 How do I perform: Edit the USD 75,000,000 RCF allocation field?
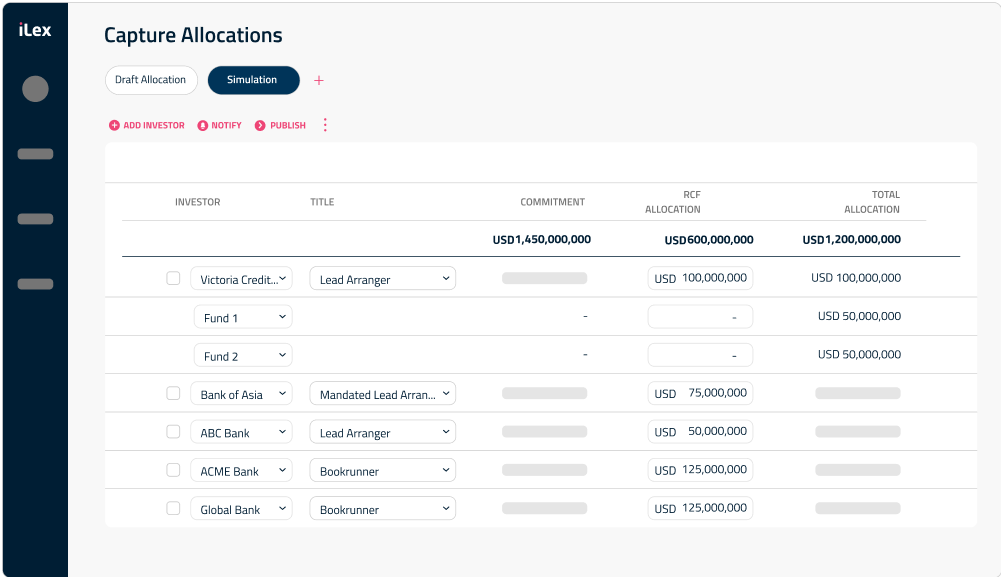[700, 393]
